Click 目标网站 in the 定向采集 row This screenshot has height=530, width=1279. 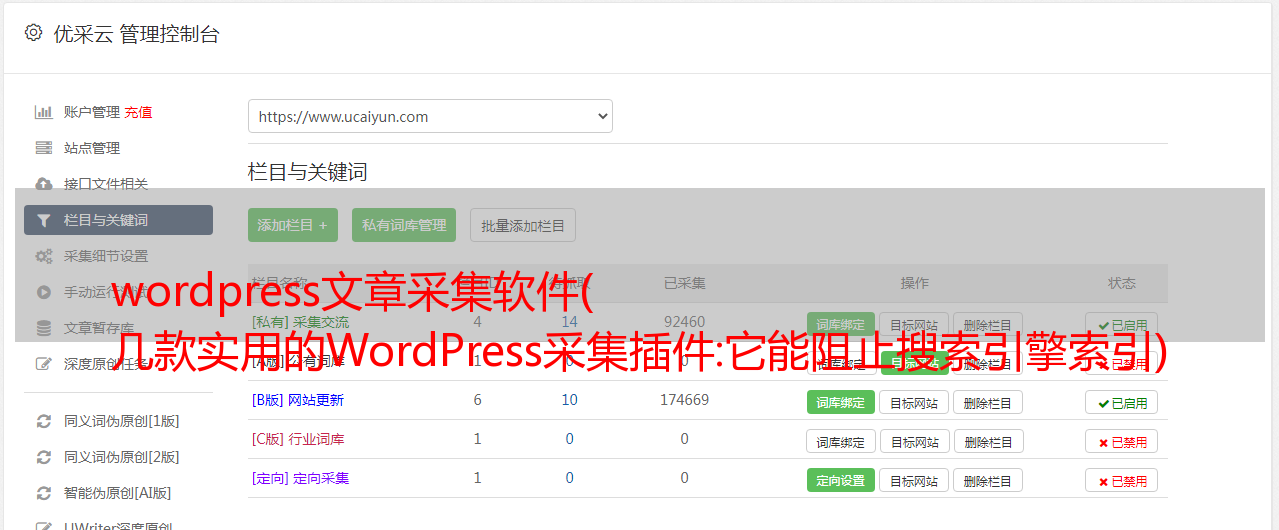[914, 480]
